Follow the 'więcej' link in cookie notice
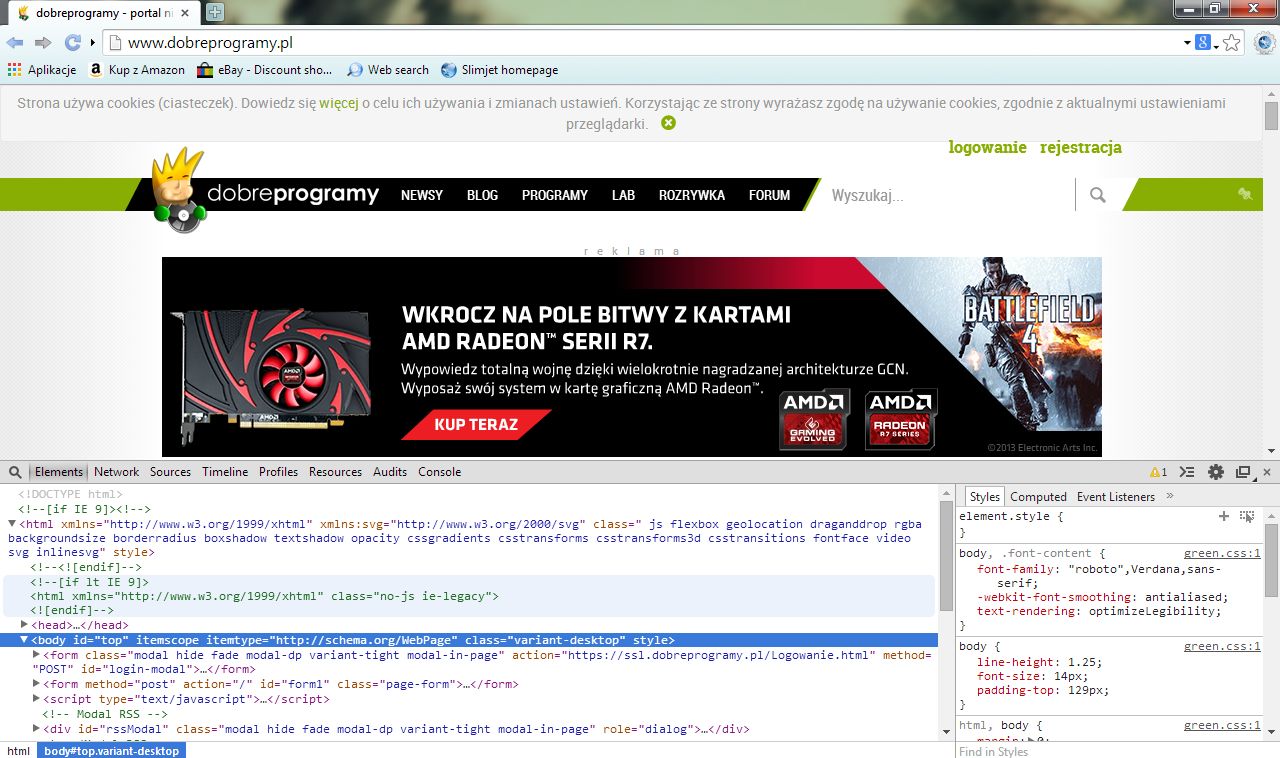Viewport: 1280px width, 758px height. [339, 103]
